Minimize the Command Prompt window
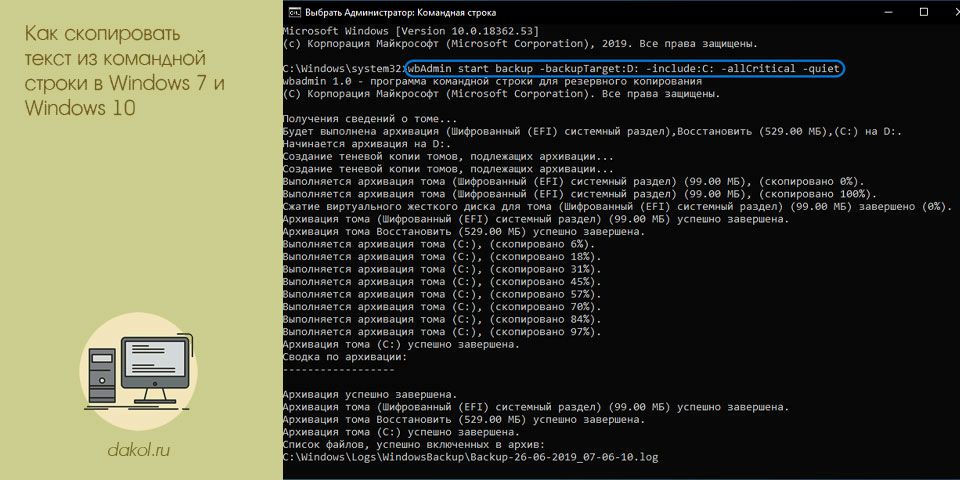Viewport: 960px width, 480px height. coord(890,12)
